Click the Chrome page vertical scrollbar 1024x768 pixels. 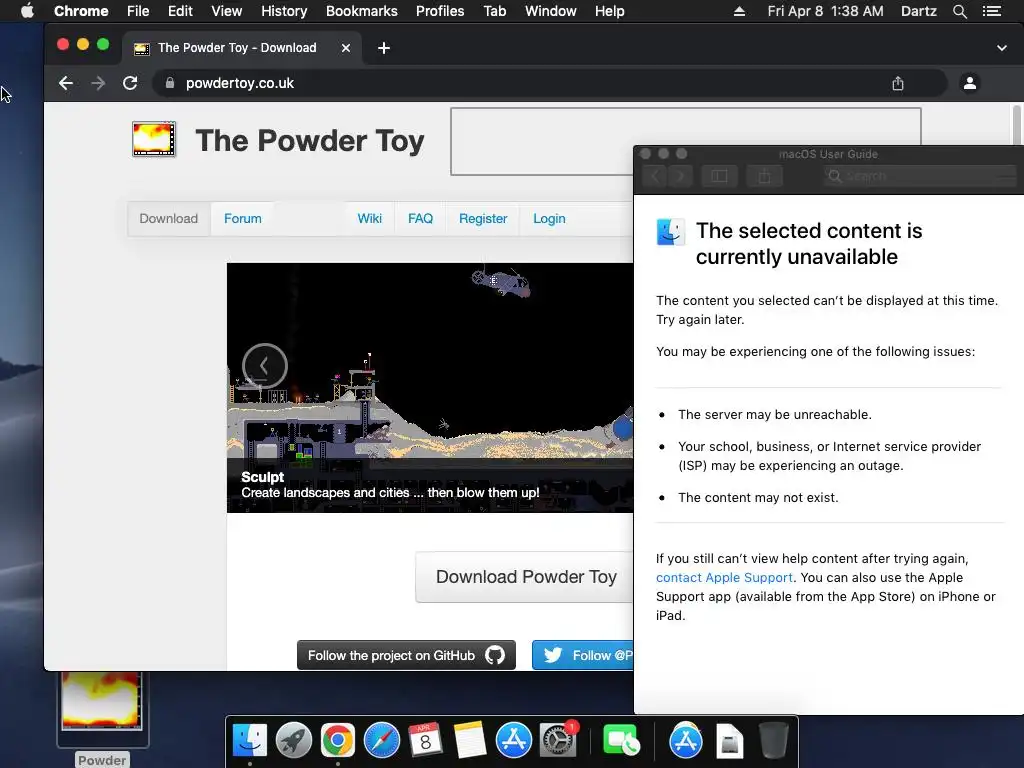coord(1016,124)
